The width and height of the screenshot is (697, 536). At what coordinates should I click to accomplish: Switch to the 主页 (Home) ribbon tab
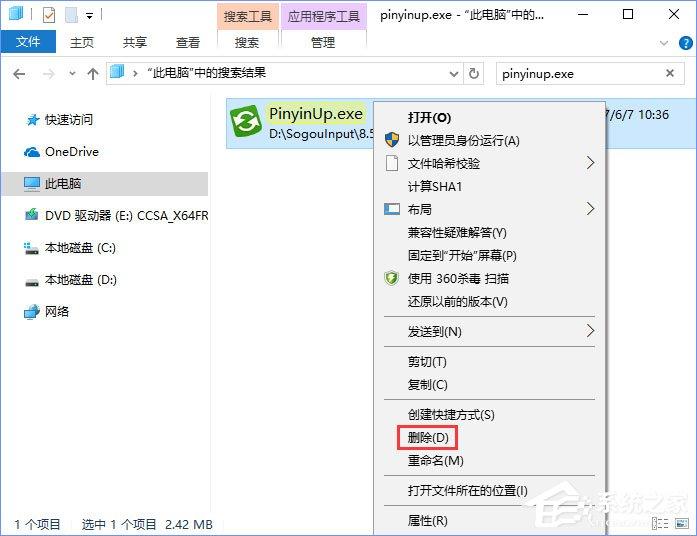[x=82, y=42]
